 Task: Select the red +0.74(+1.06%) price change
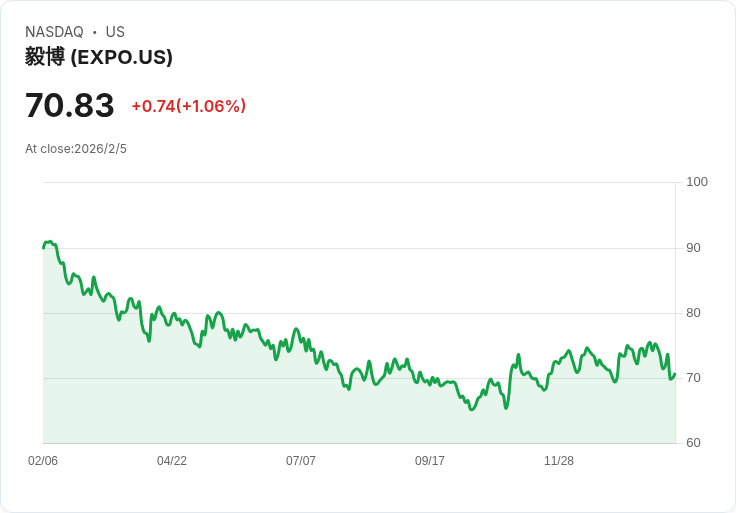(188, 106)
